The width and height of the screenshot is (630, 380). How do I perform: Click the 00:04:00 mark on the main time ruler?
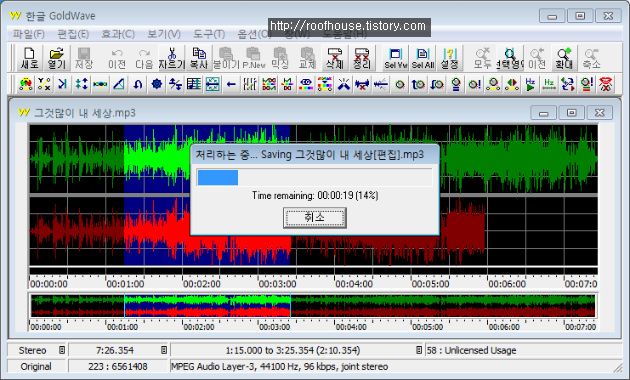(354, 284)
